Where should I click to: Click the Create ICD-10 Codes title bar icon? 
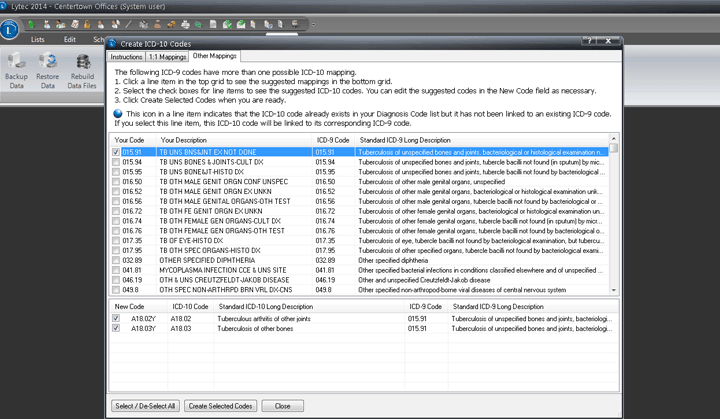[x=112, y=44]
